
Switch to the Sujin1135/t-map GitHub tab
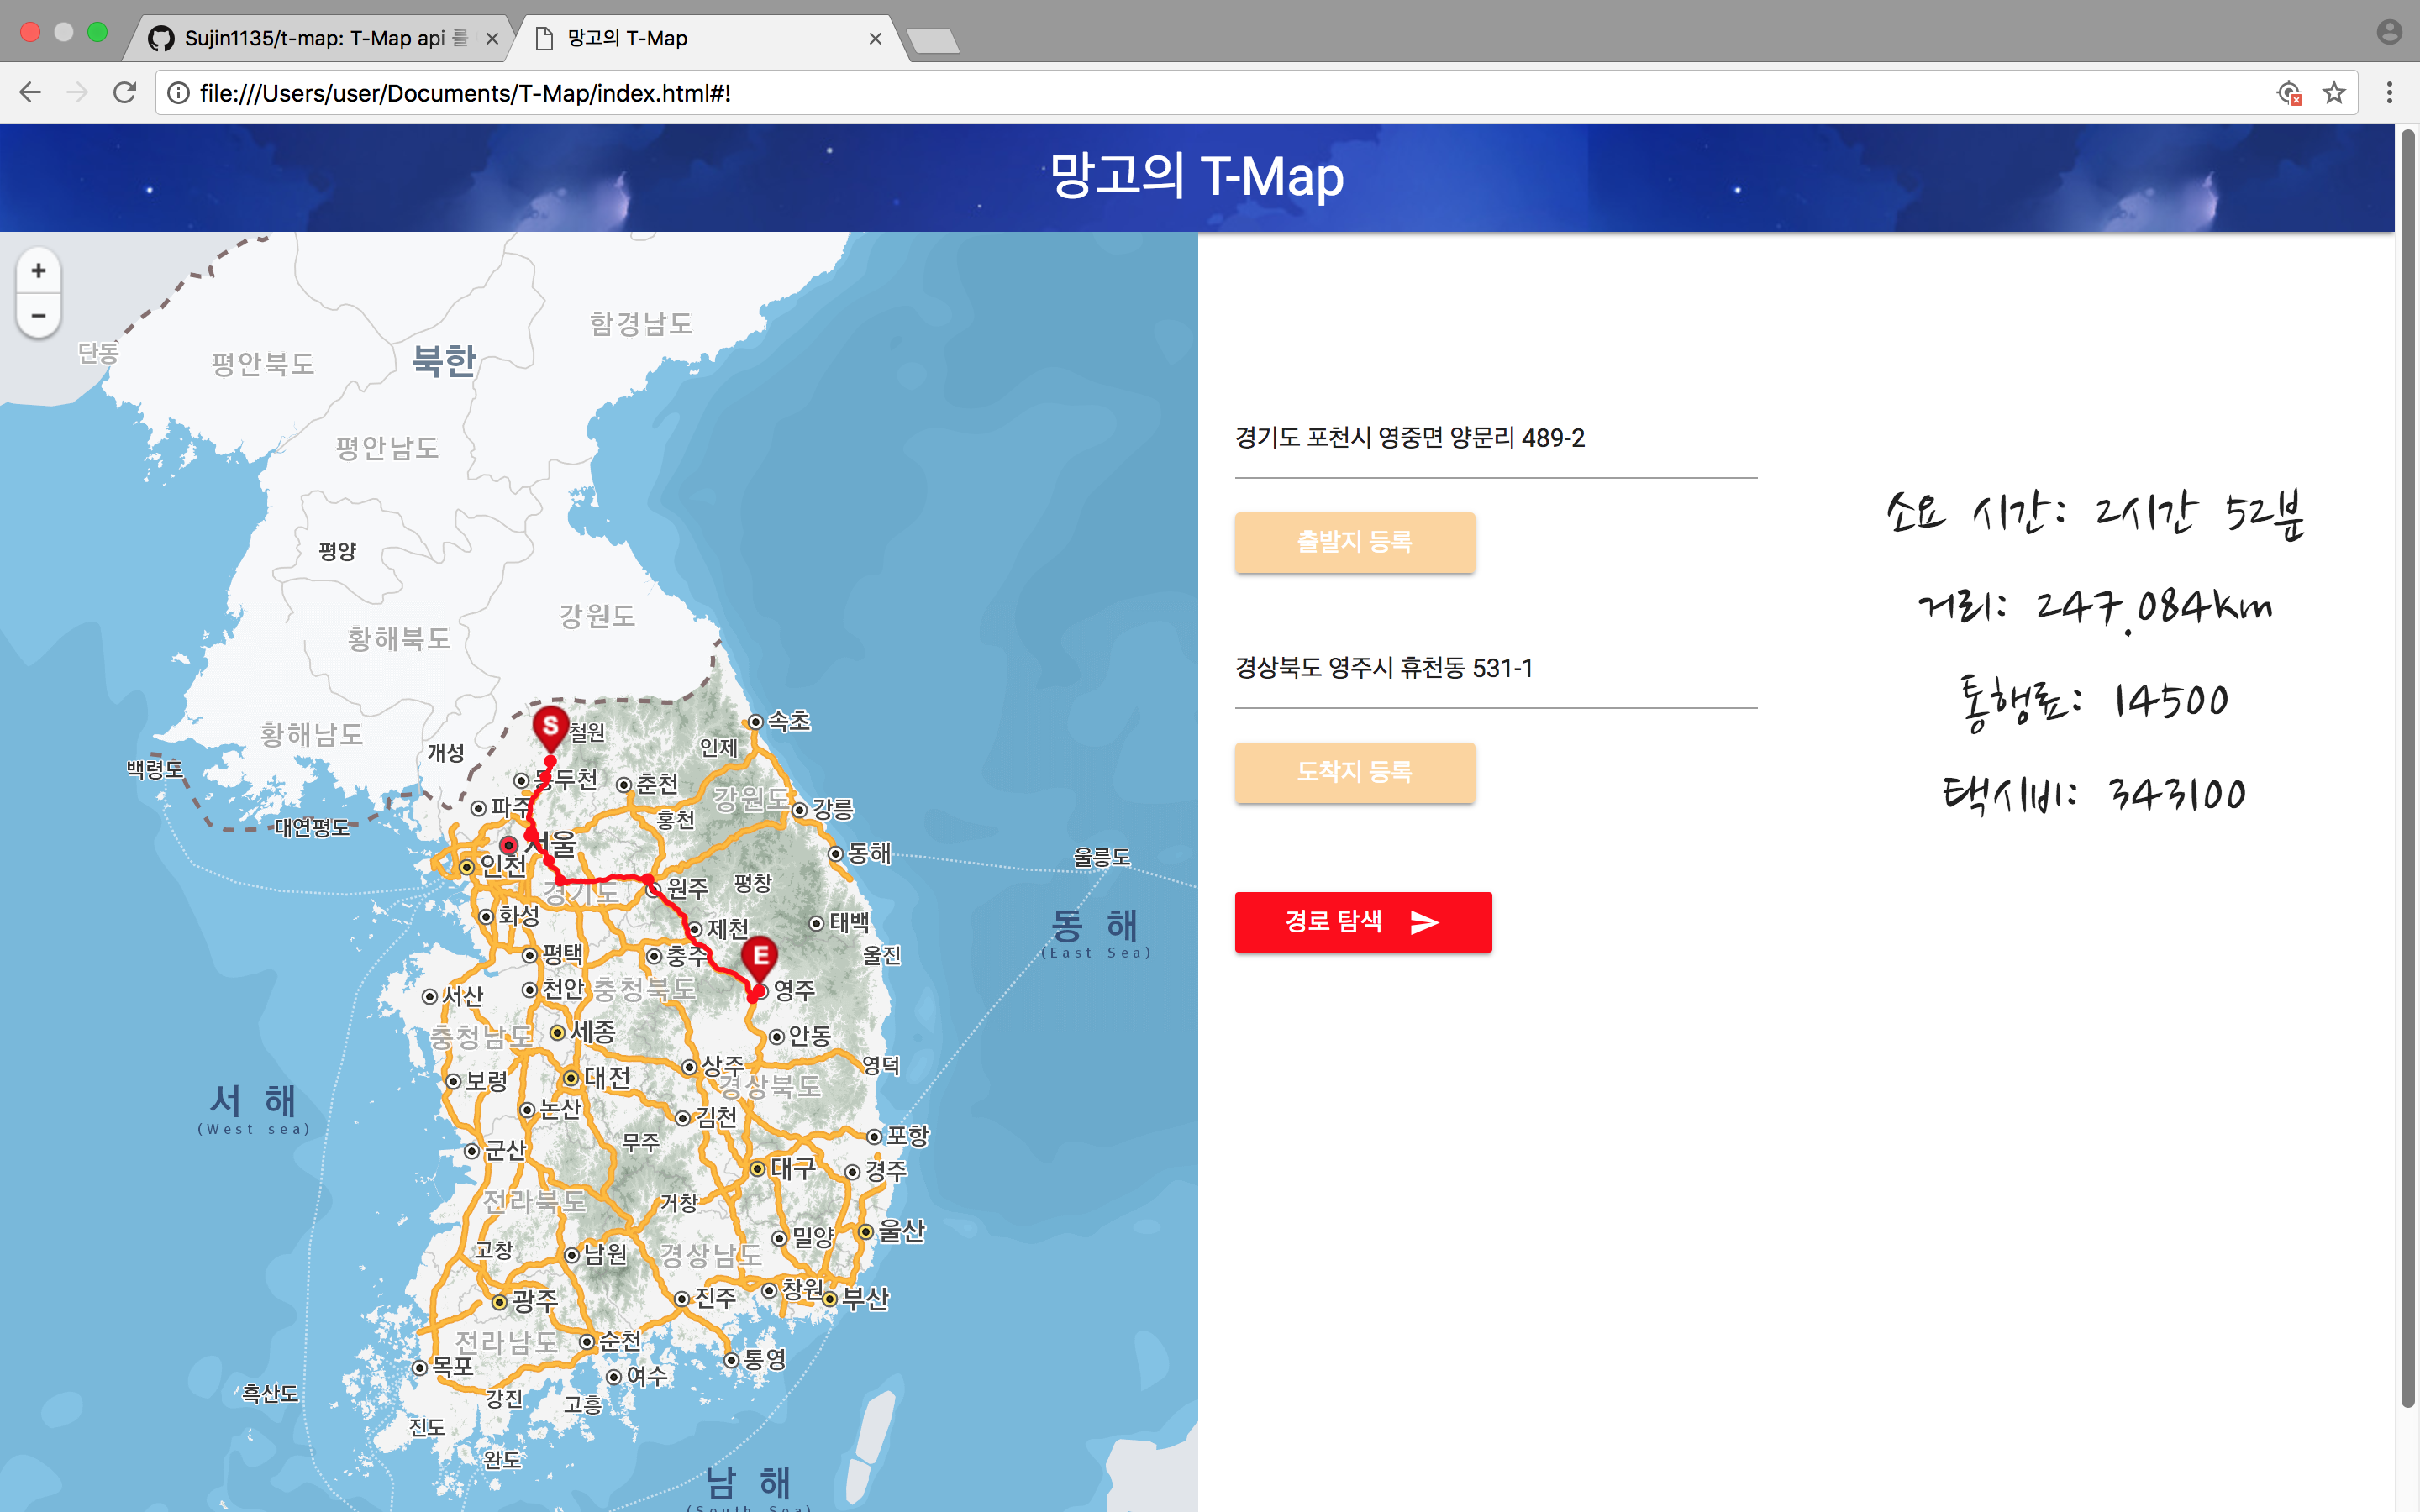tap(315, 38)
